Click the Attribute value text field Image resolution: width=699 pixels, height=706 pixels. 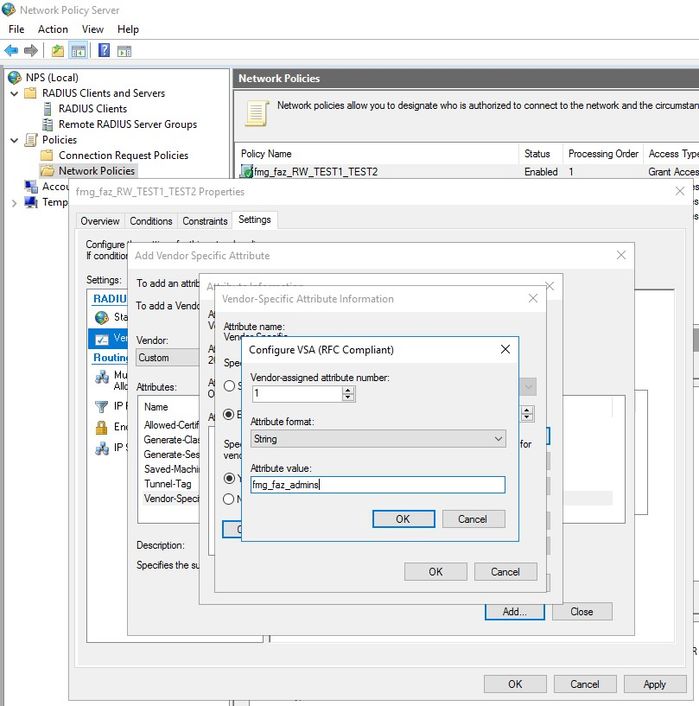click(378, 485)
